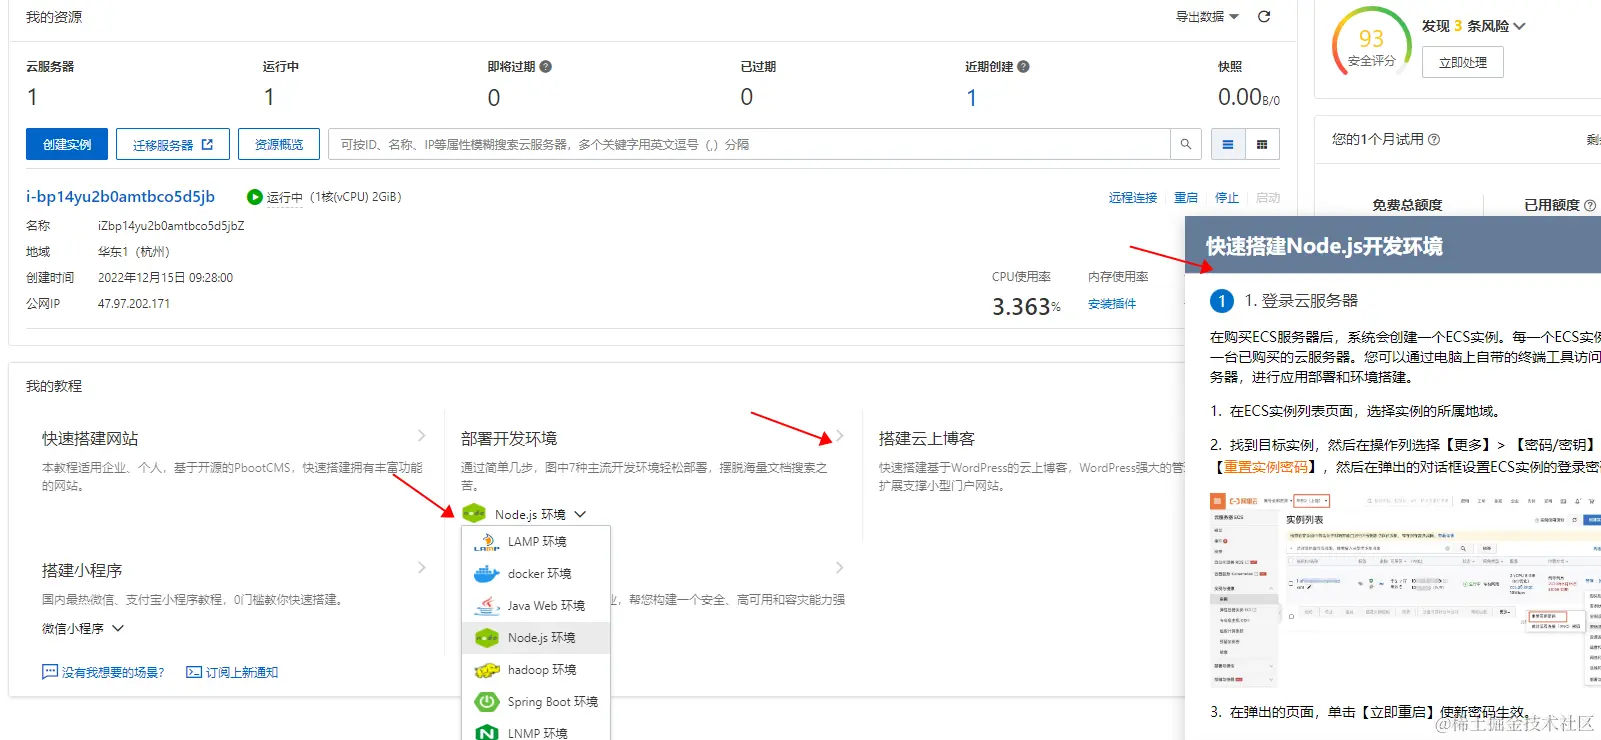The width and height of the screenshot is (1601, 740).
Task: Click the help icon next to 您的1个月试用
Action: point(1434,139)
